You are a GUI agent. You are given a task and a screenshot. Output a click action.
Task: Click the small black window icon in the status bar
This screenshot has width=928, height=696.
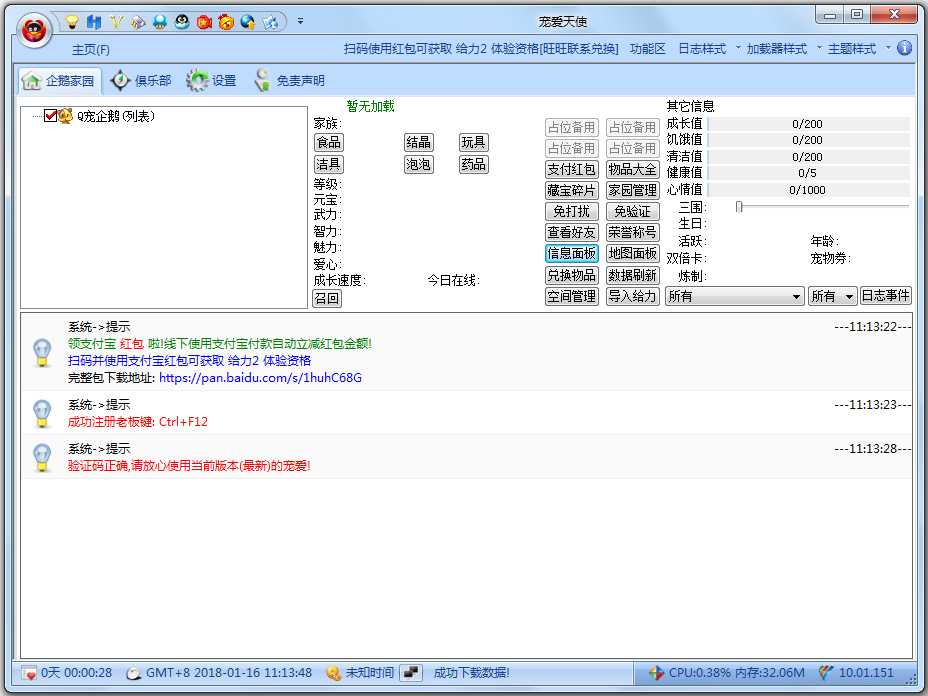point(411,673)
